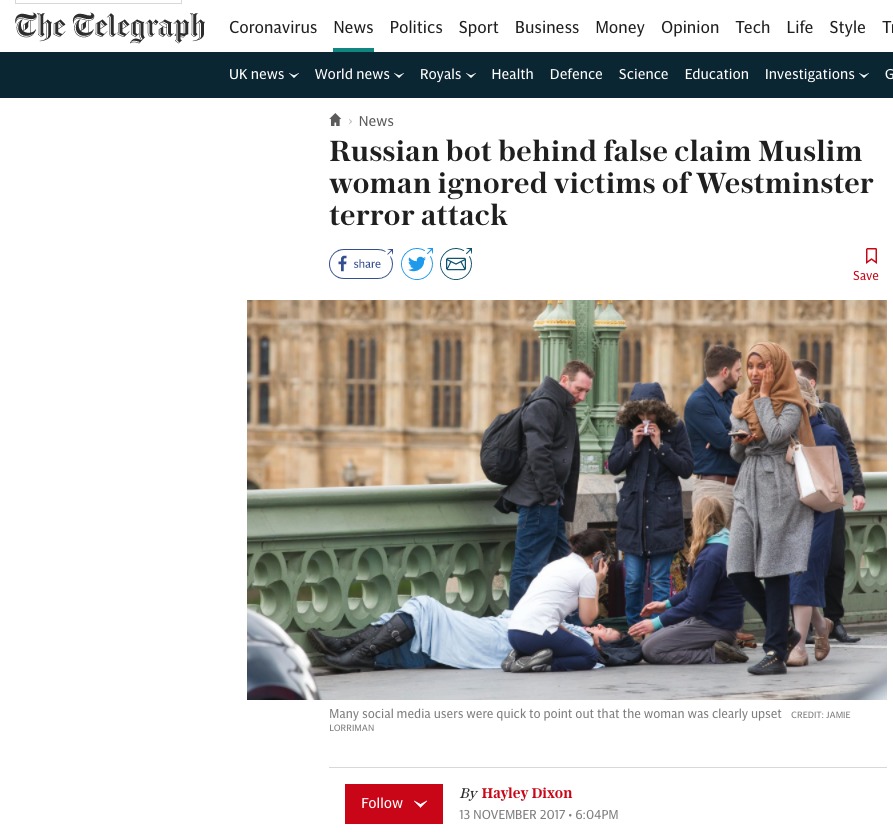Switch to the Politics section
The image size is (893, 835).
coord(416,27)
